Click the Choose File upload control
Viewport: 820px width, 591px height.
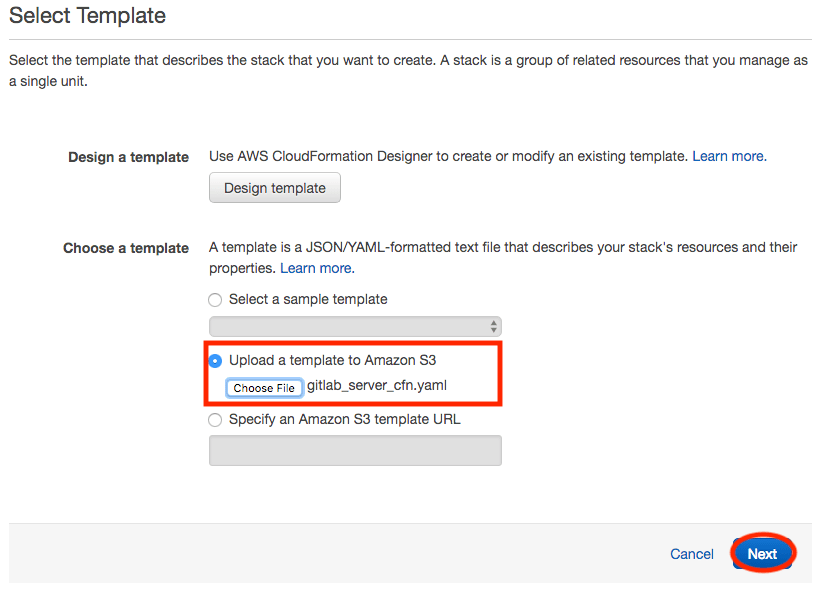coord(264,388)
